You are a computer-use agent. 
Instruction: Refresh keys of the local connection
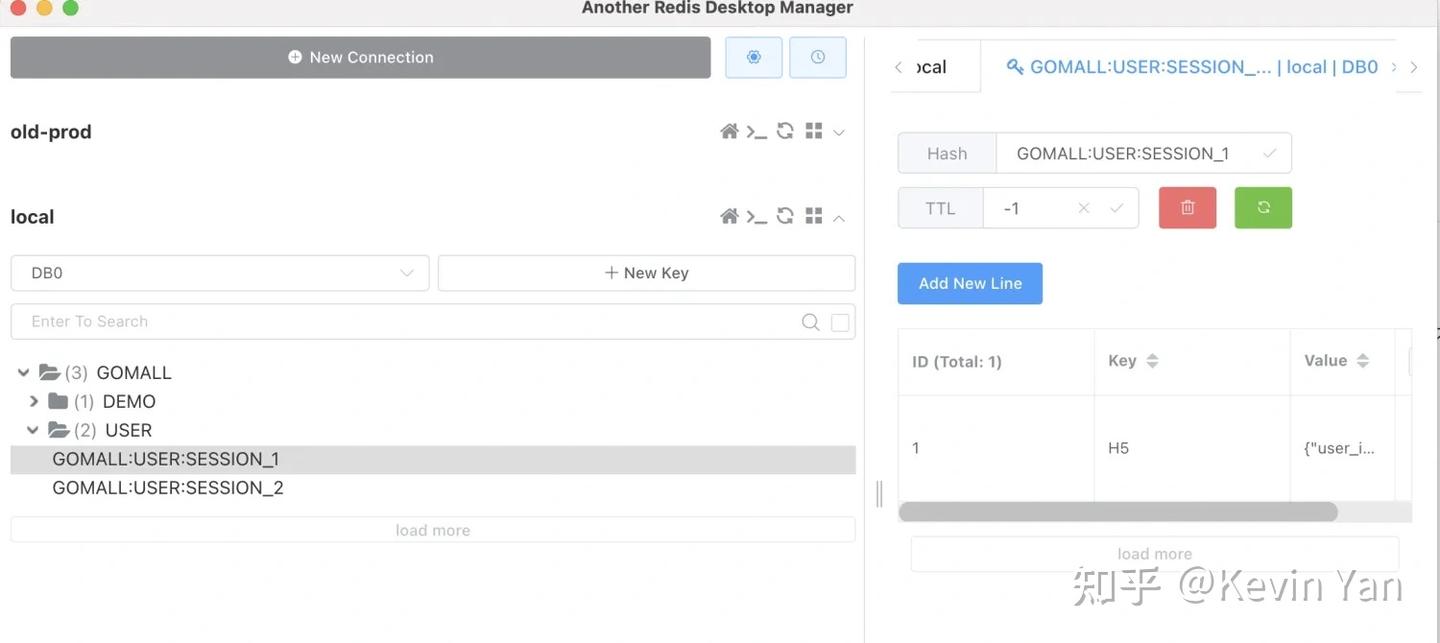point(785,216)
